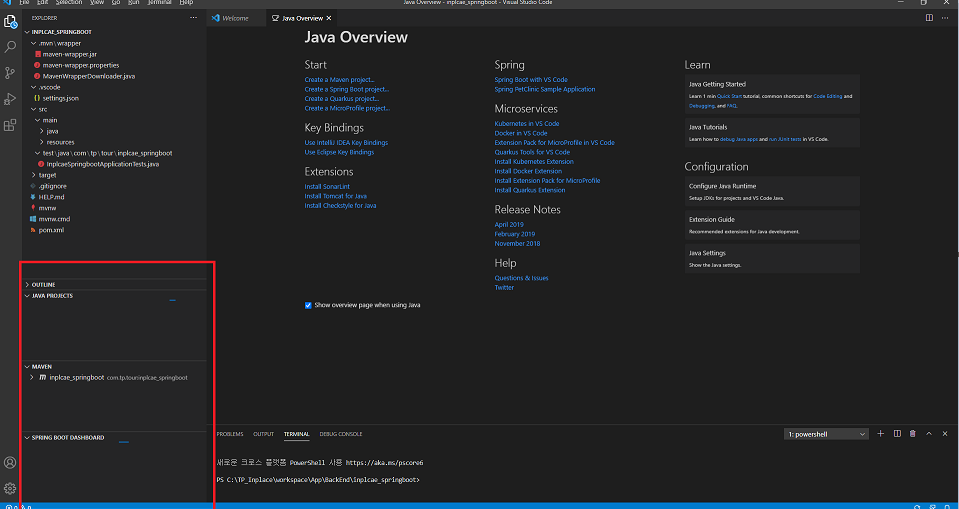Split the editor to the right

pyautogui.click(x=929, y=18)
